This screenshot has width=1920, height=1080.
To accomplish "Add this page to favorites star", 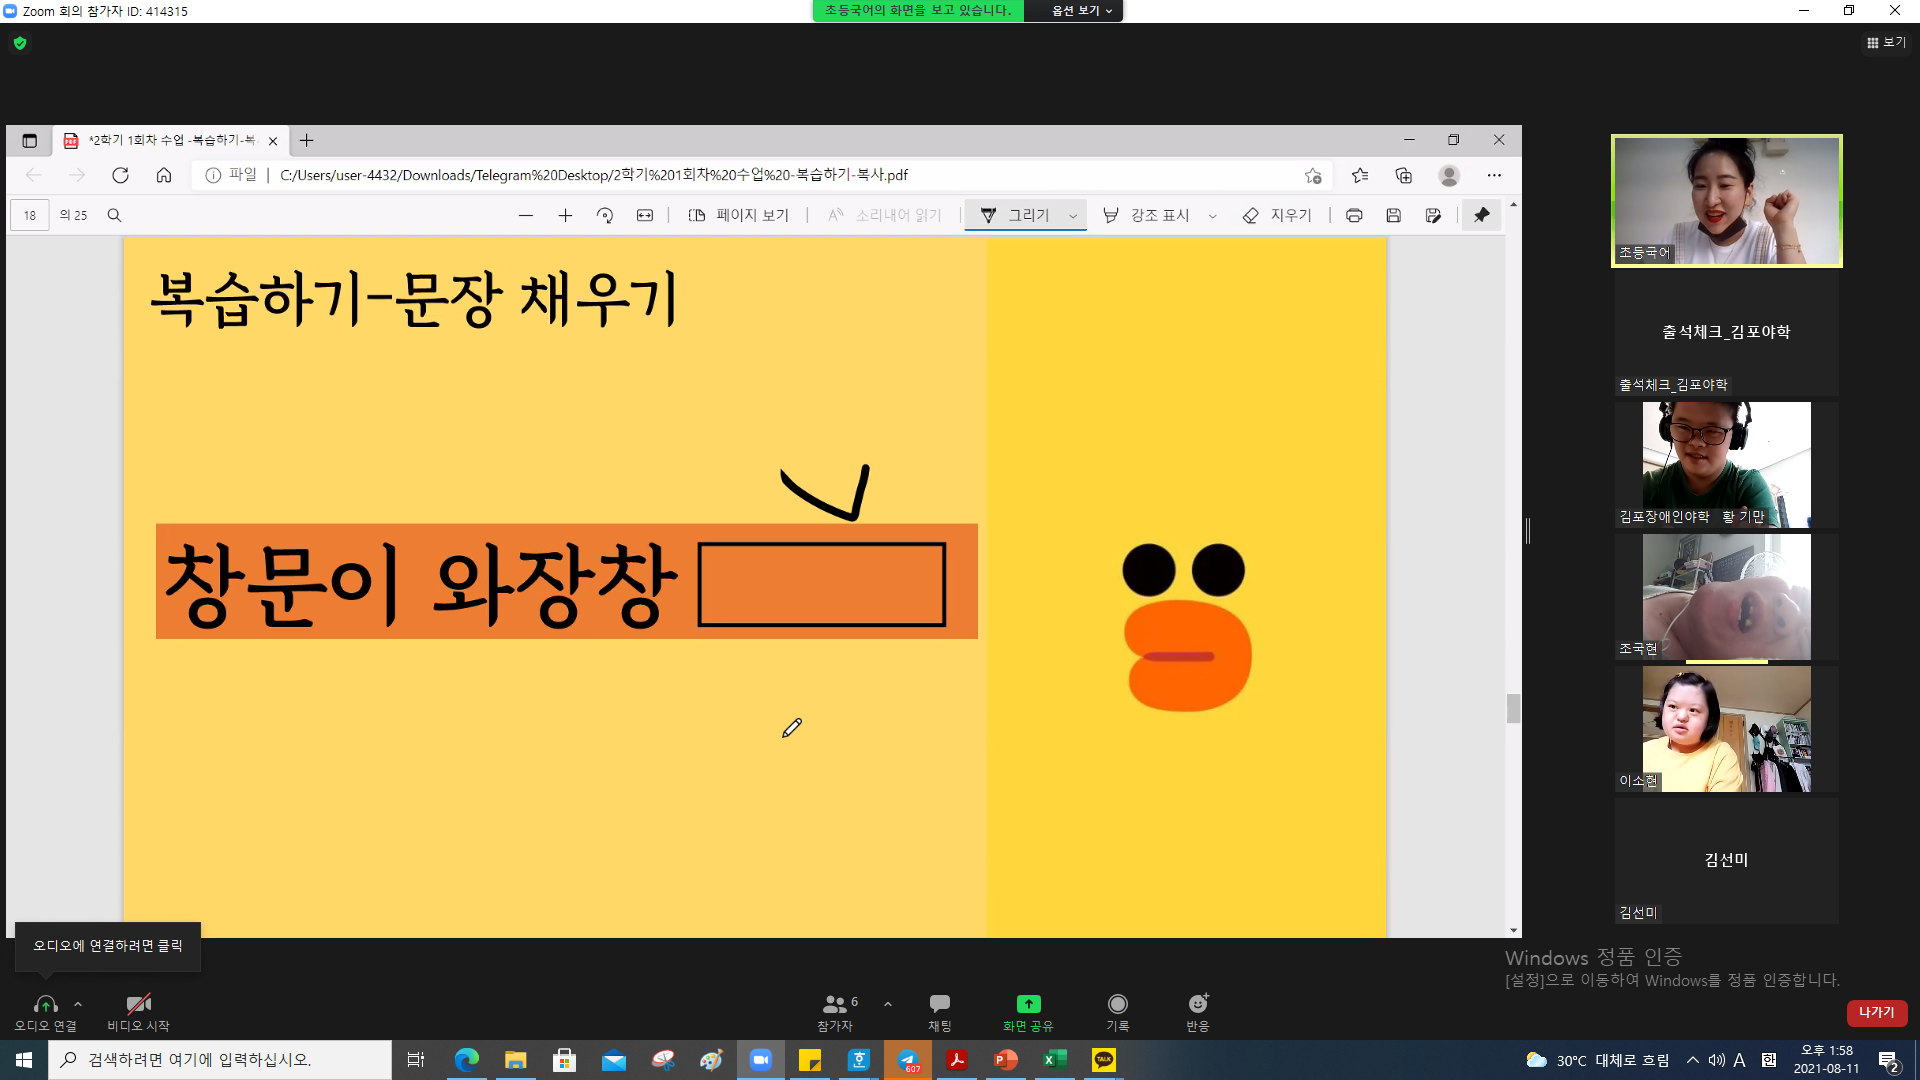I will click(x=1313, y=175).
